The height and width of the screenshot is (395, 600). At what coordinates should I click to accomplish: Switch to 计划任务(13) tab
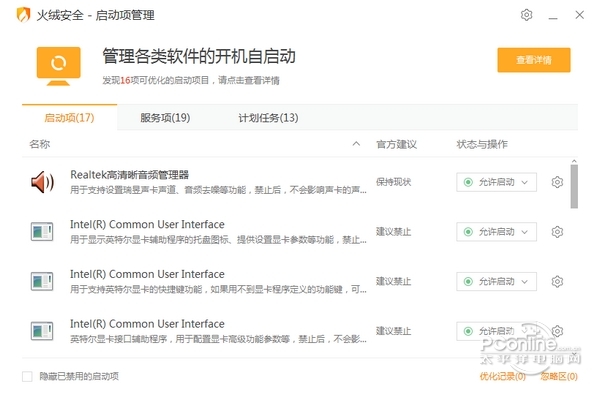[x=268, y=118]
